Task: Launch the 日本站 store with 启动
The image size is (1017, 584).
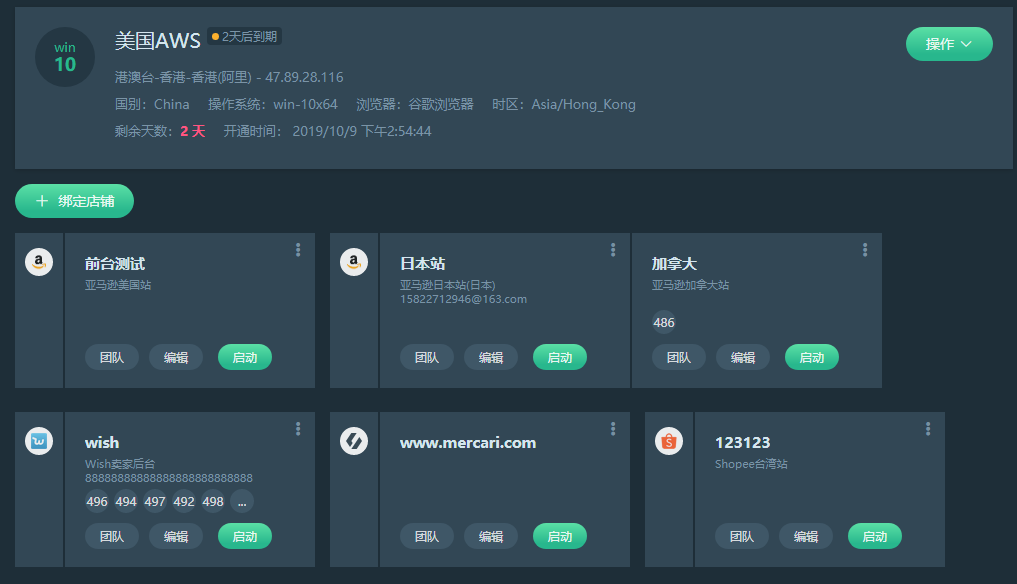Action: click(x=560, y=358)
